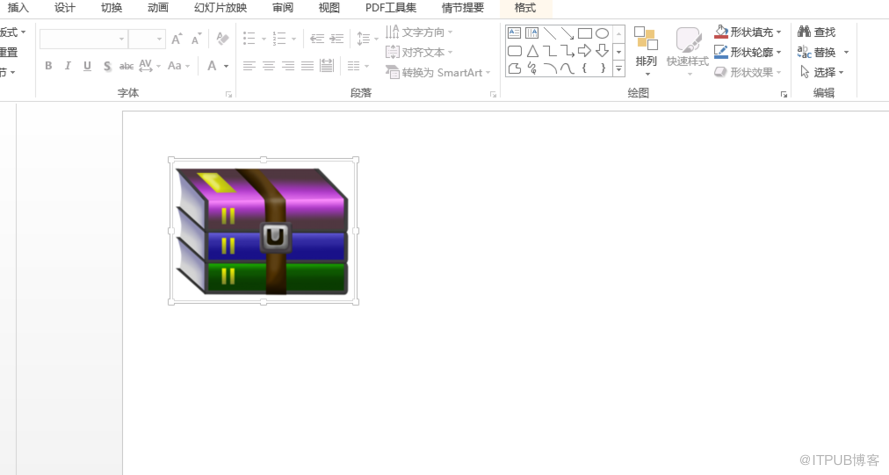The height and width of the screenshot is (475, 889).
Task: Clear all formatting eraser icon
Action: [x=222, y=39]
